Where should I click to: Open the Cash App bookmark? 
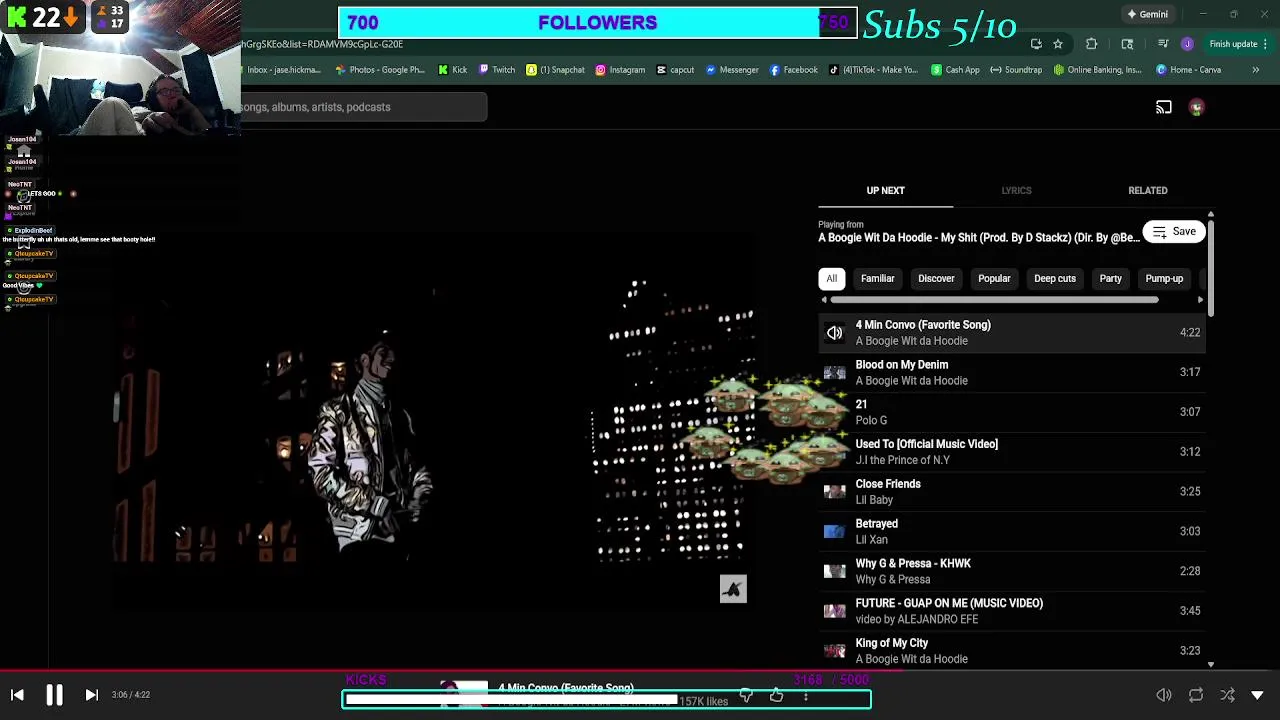click(x=955, y=70)
